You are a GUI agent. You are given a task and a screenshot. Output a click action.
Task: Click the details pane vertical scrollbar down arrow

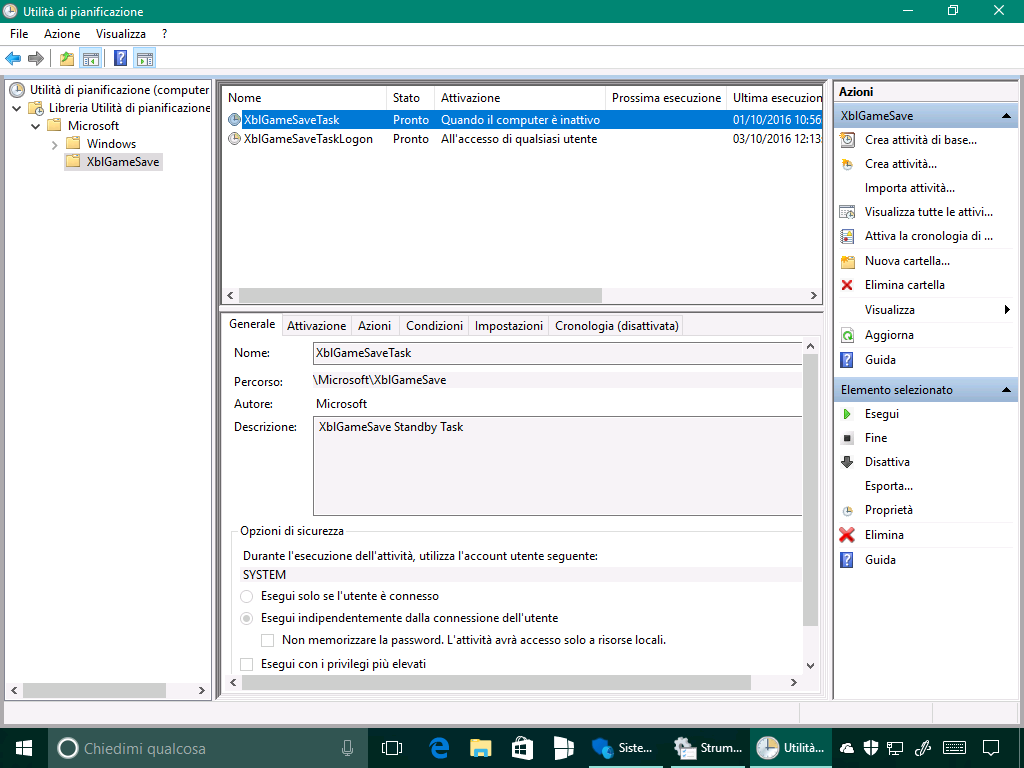810,666
